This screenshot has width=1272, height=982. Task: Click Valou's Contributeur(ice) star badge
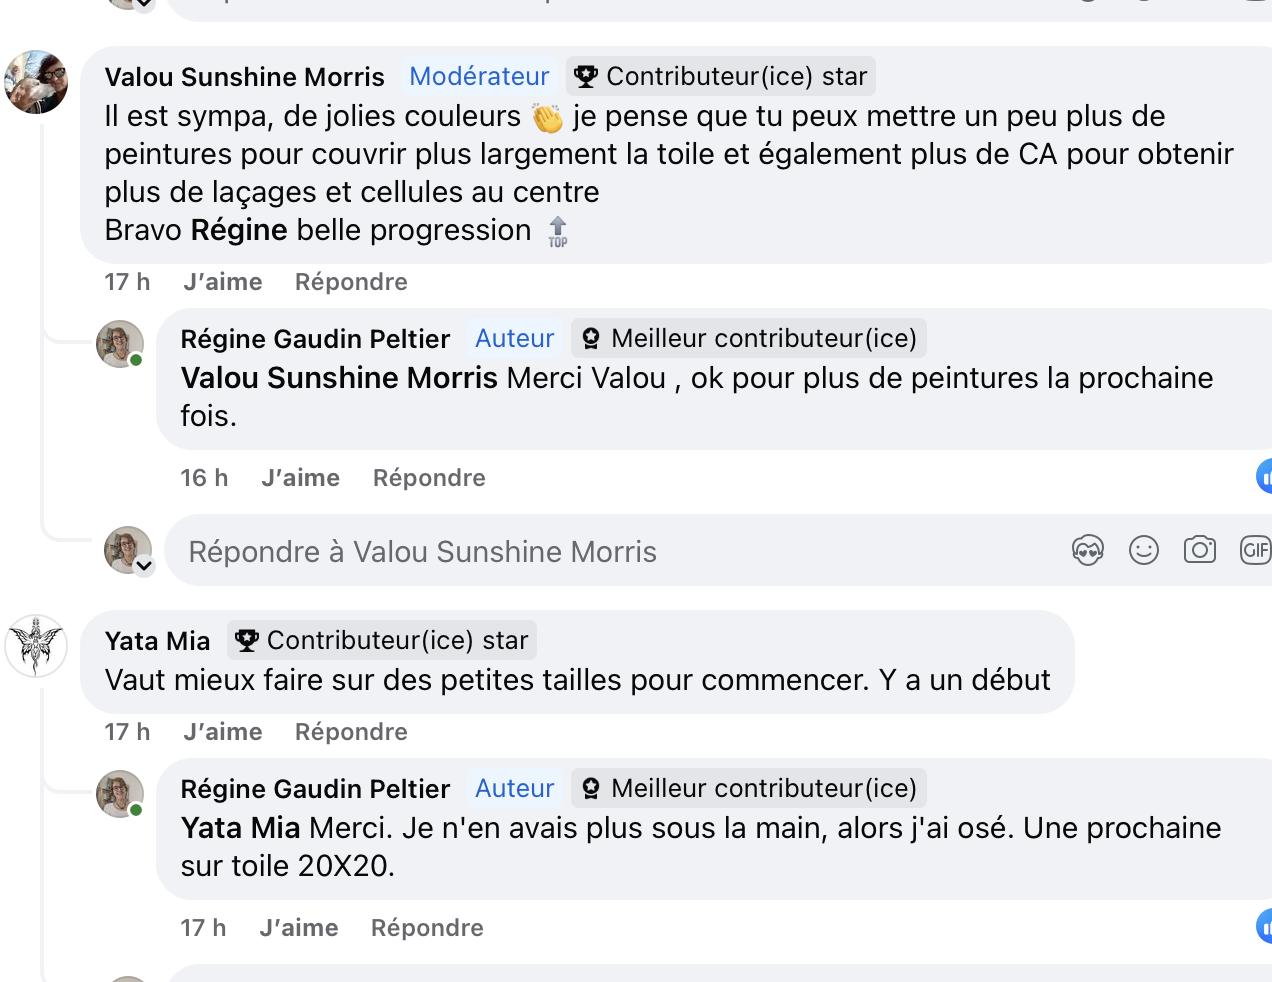[721, 76]
